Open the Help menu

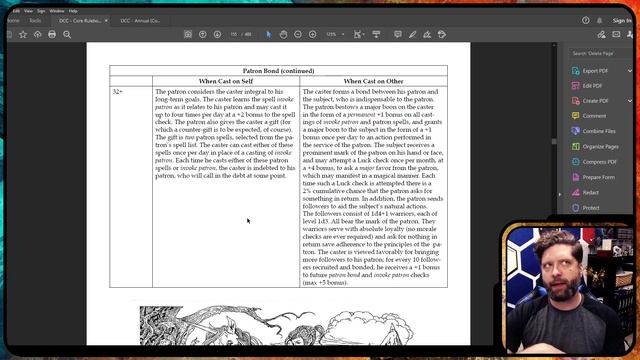[x=73, y=11]
